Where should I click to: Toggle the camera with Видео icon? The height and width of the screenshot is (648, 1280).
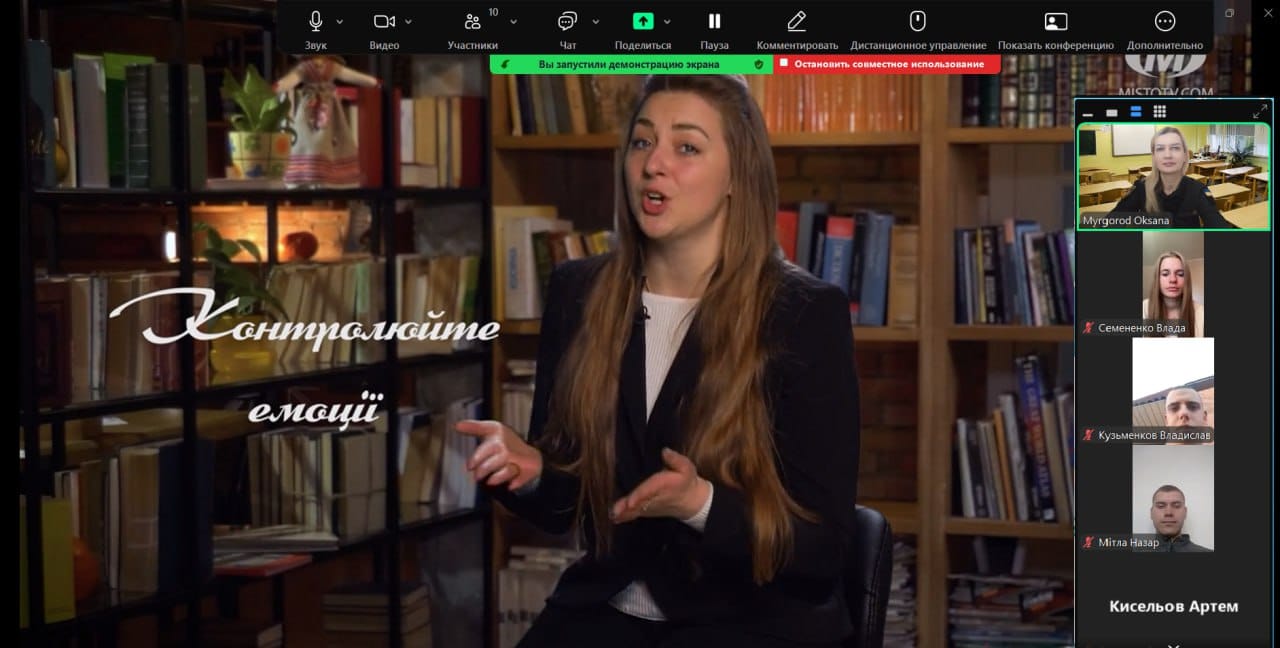point(384,22)
